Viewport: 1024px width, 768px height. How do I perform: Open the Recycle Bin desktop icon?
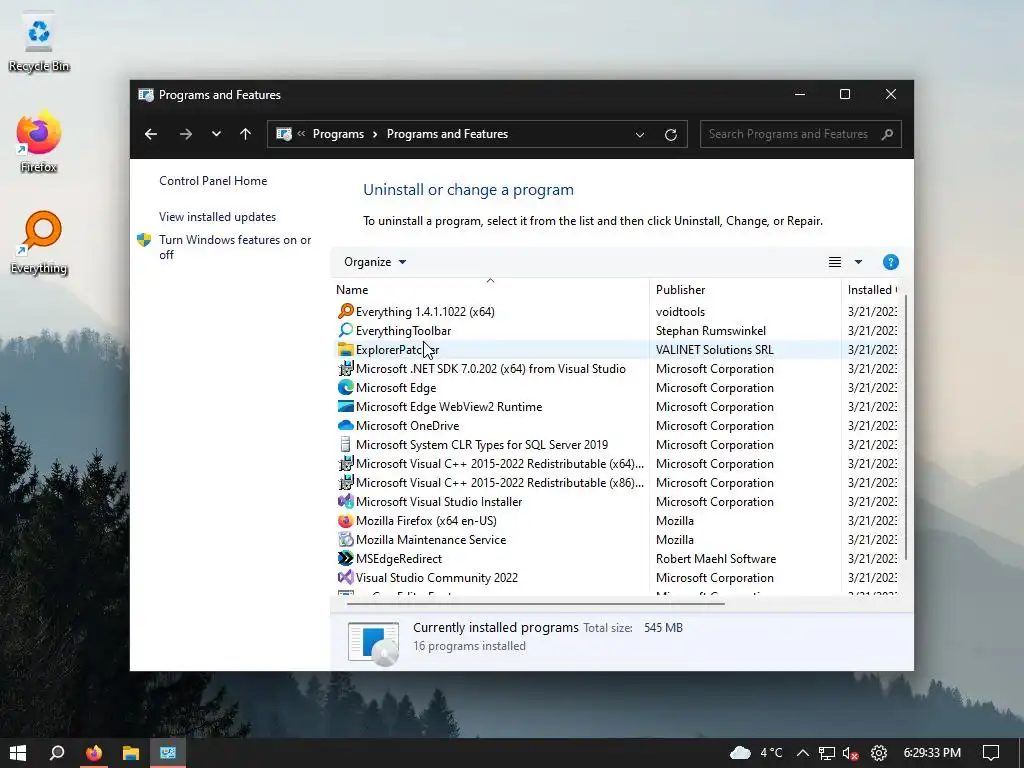coord(39,42)
